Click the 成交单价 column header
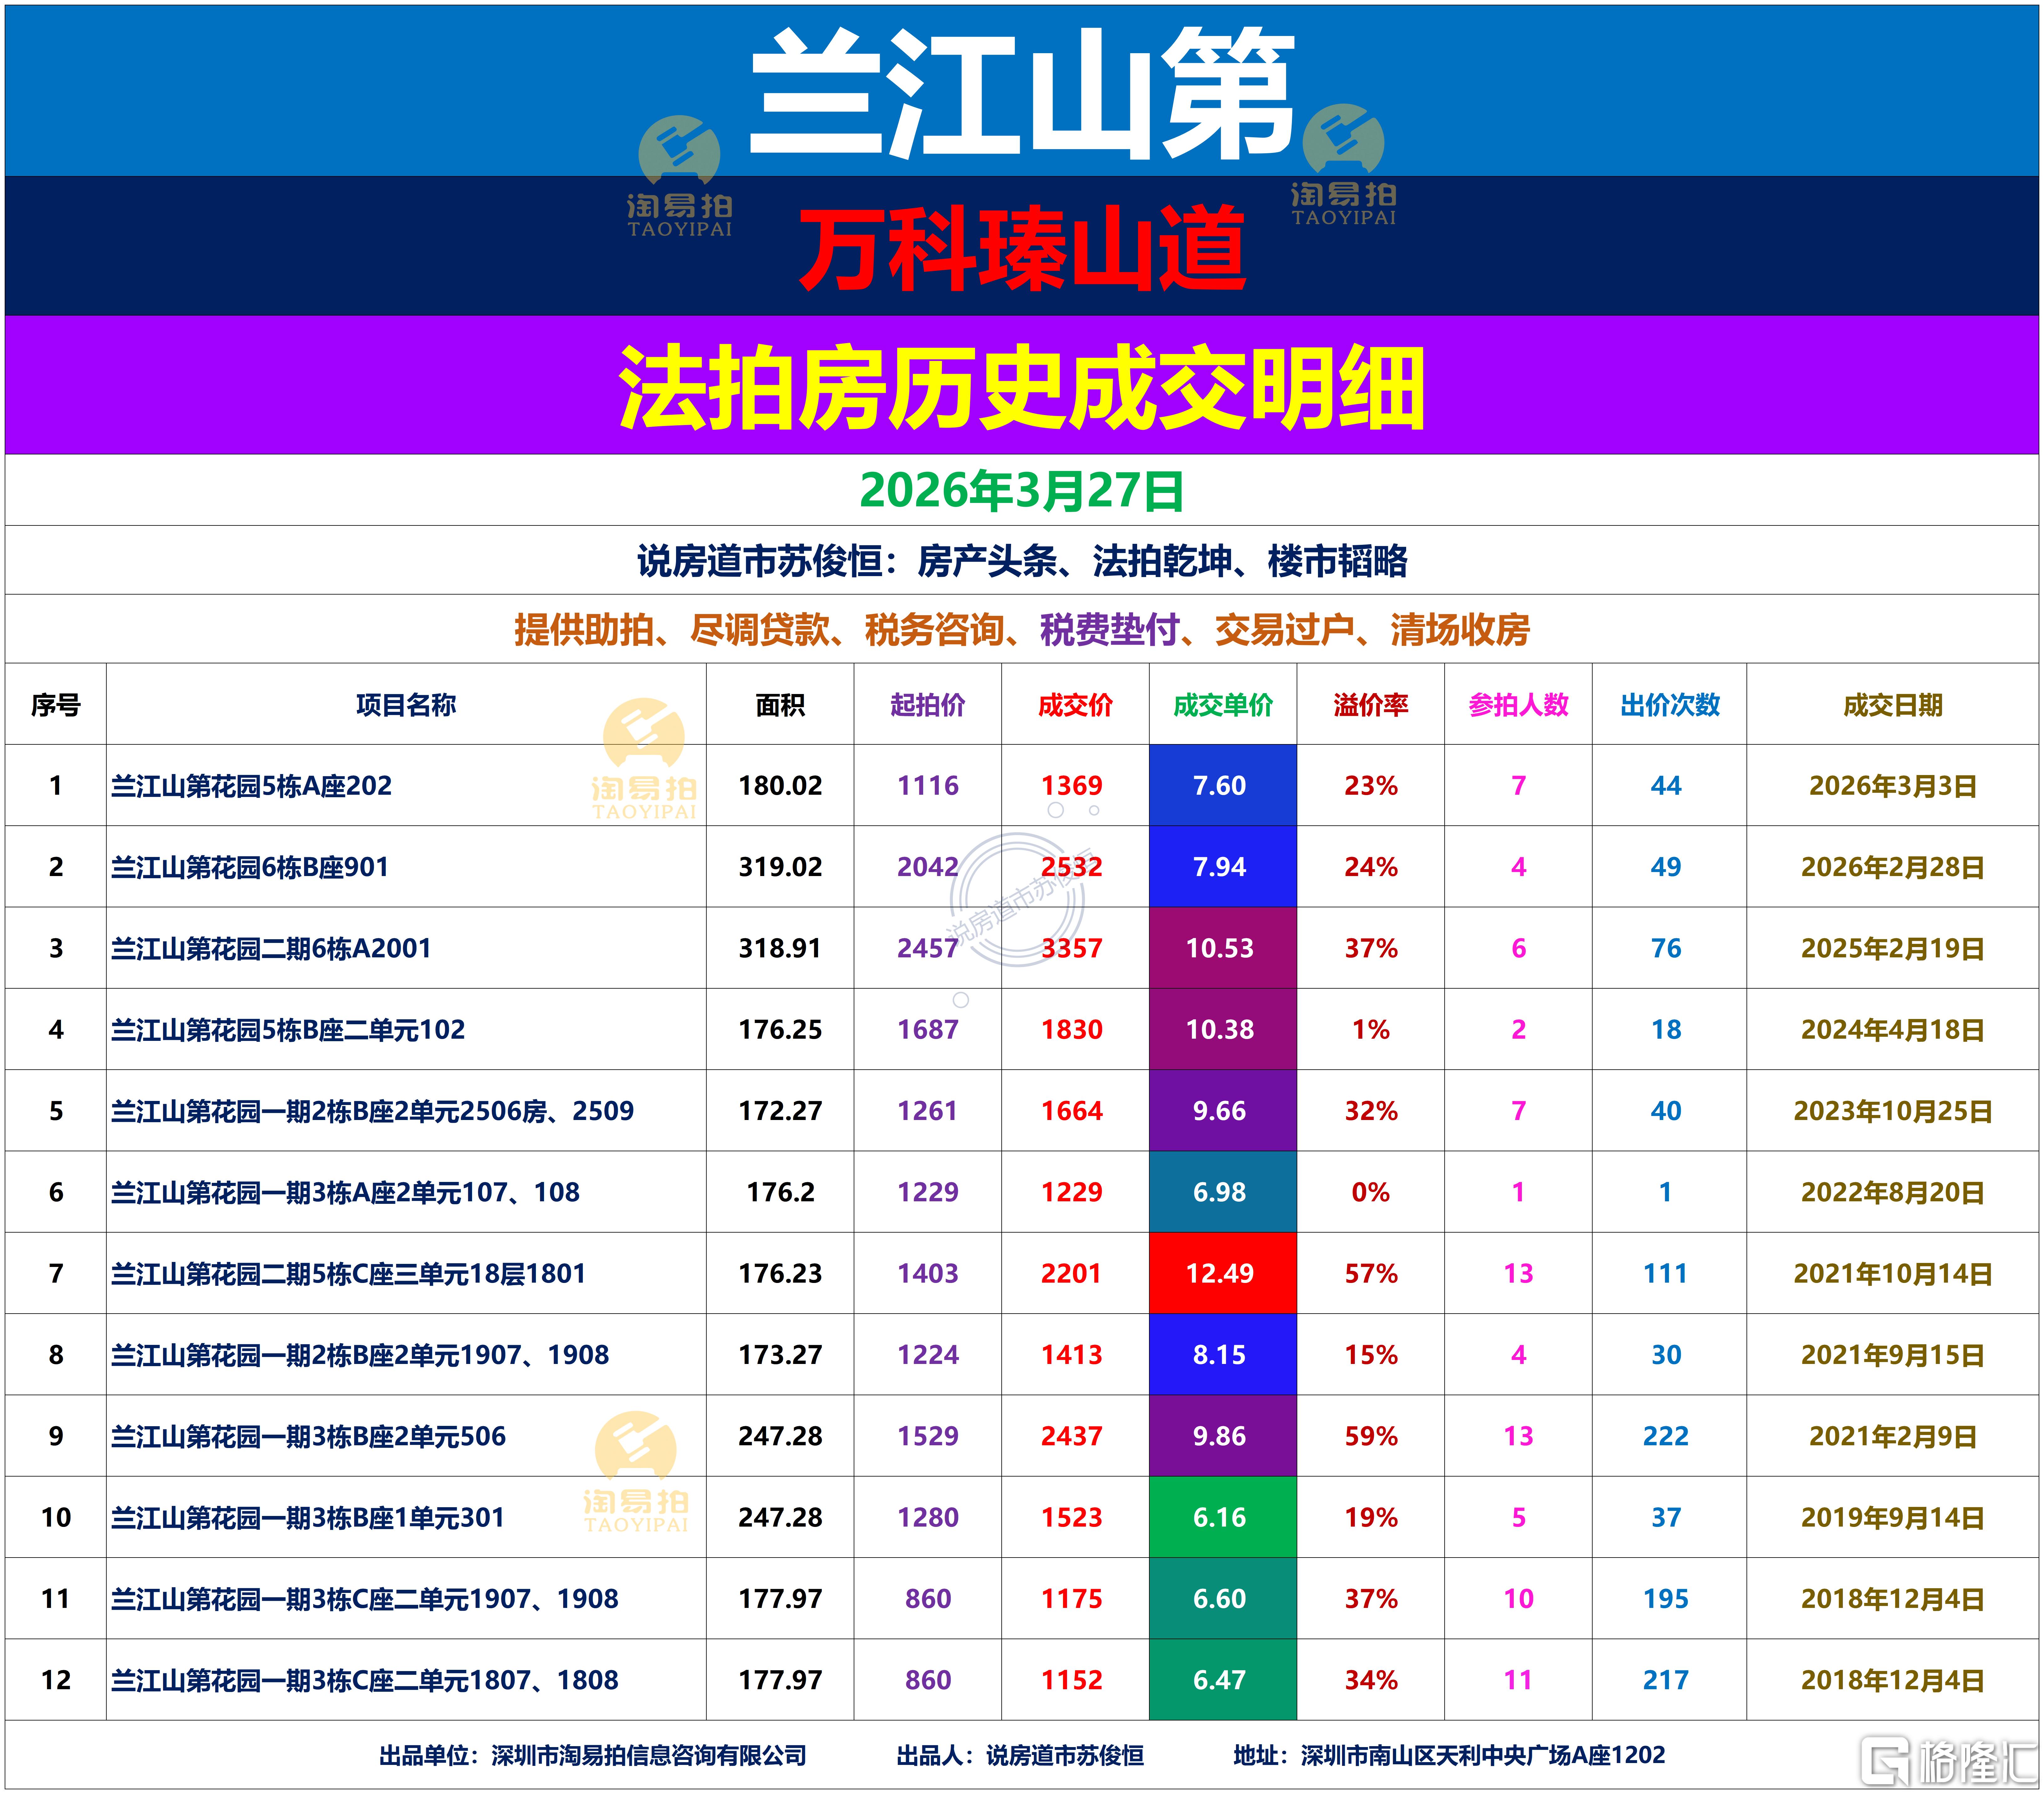2044x1794 pixels. tap(1223, 705)
